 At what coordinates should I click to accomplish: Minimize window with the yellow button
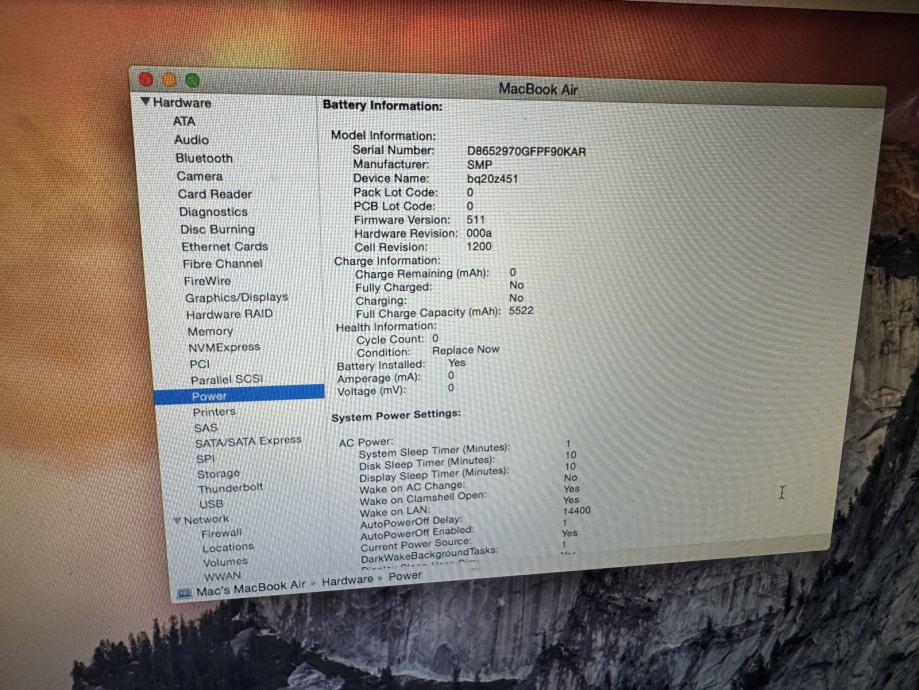[x=169, y=80]
